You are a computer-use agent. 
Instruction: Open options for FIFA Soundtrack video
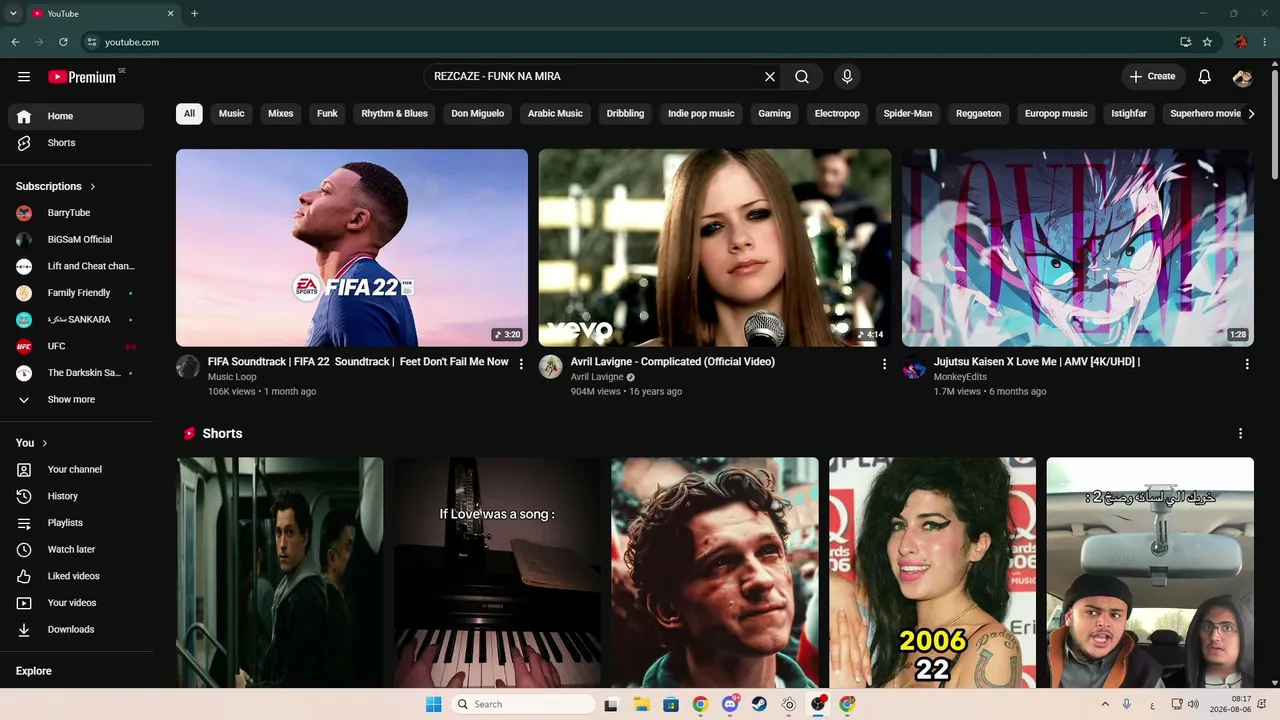pos(521,364)
